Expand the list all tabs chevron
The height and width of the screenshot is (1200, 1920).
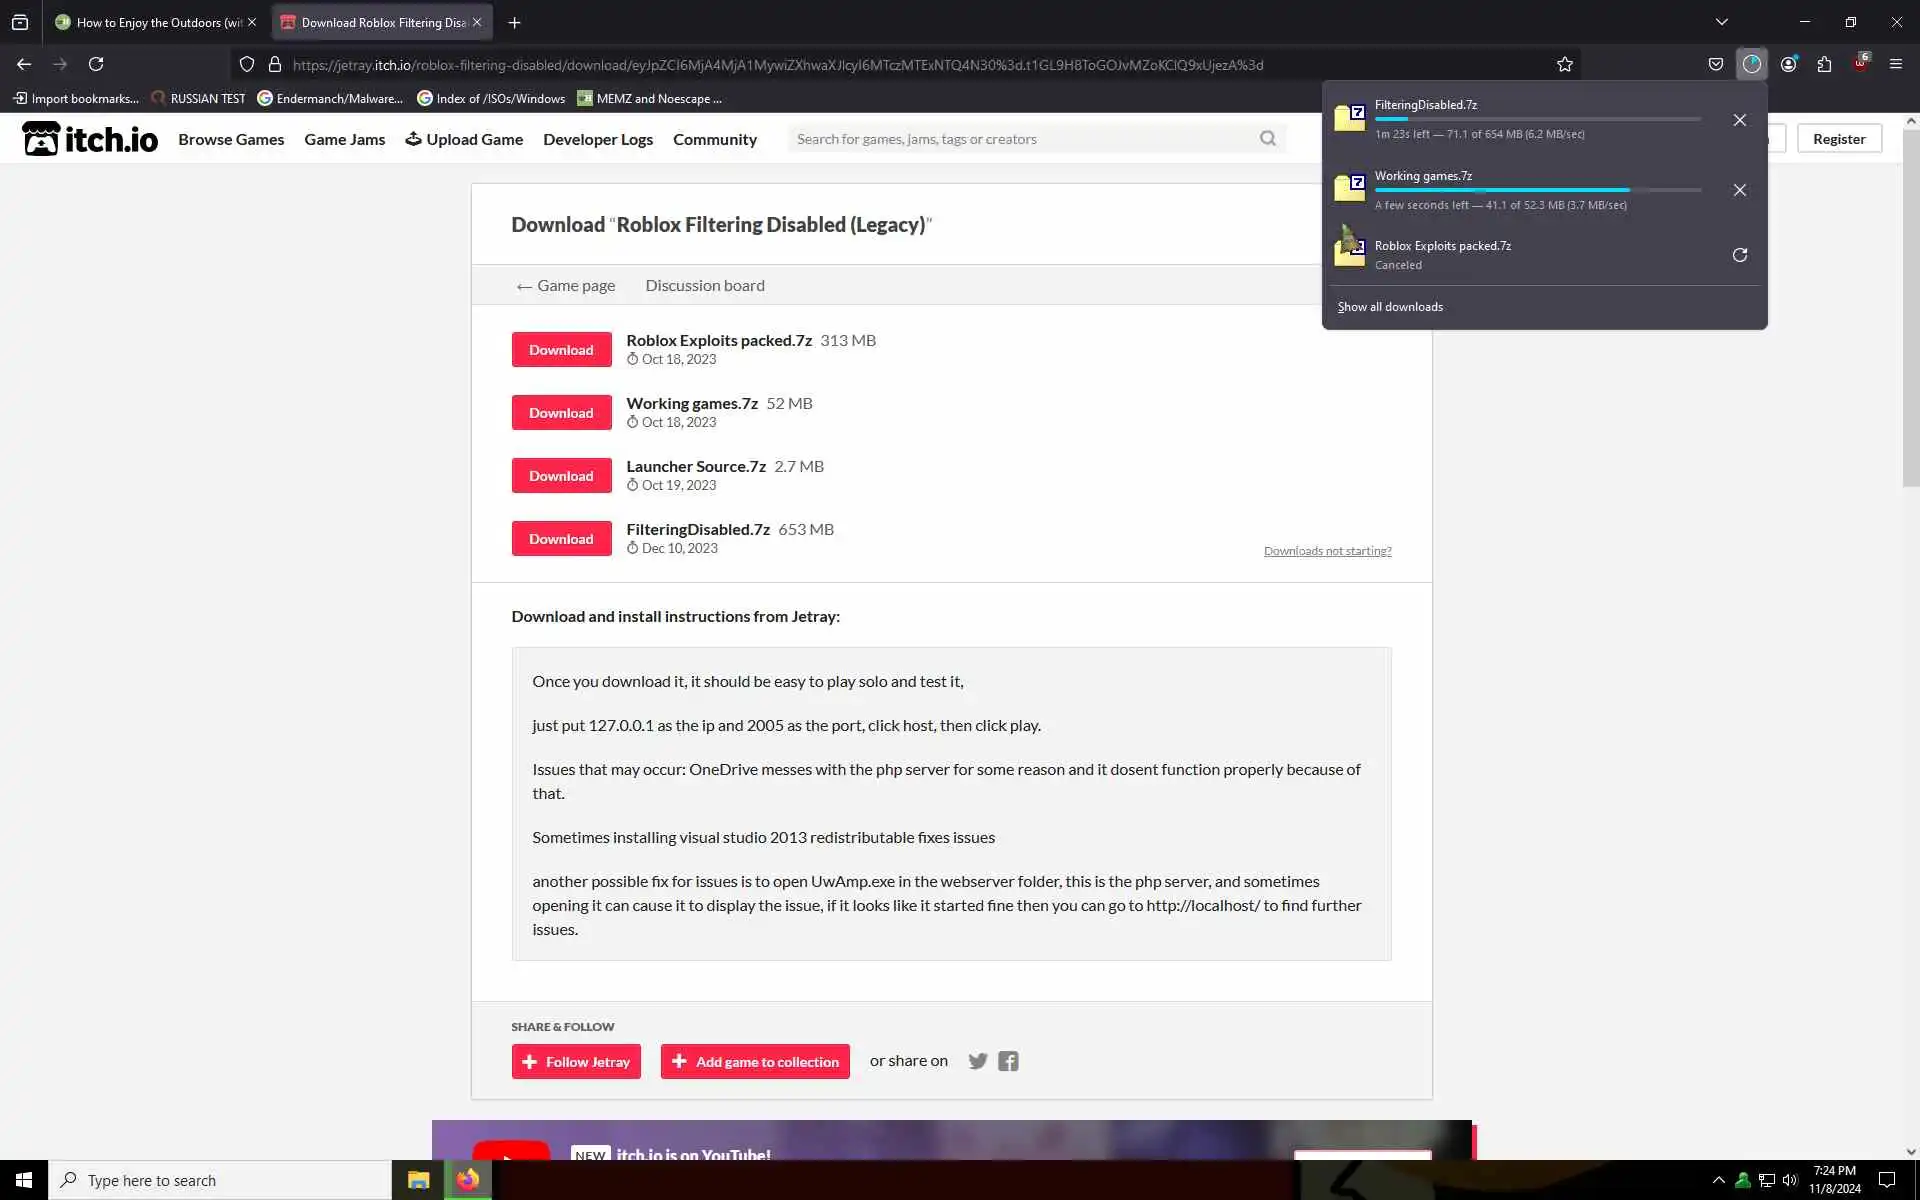pos(1721,22)
